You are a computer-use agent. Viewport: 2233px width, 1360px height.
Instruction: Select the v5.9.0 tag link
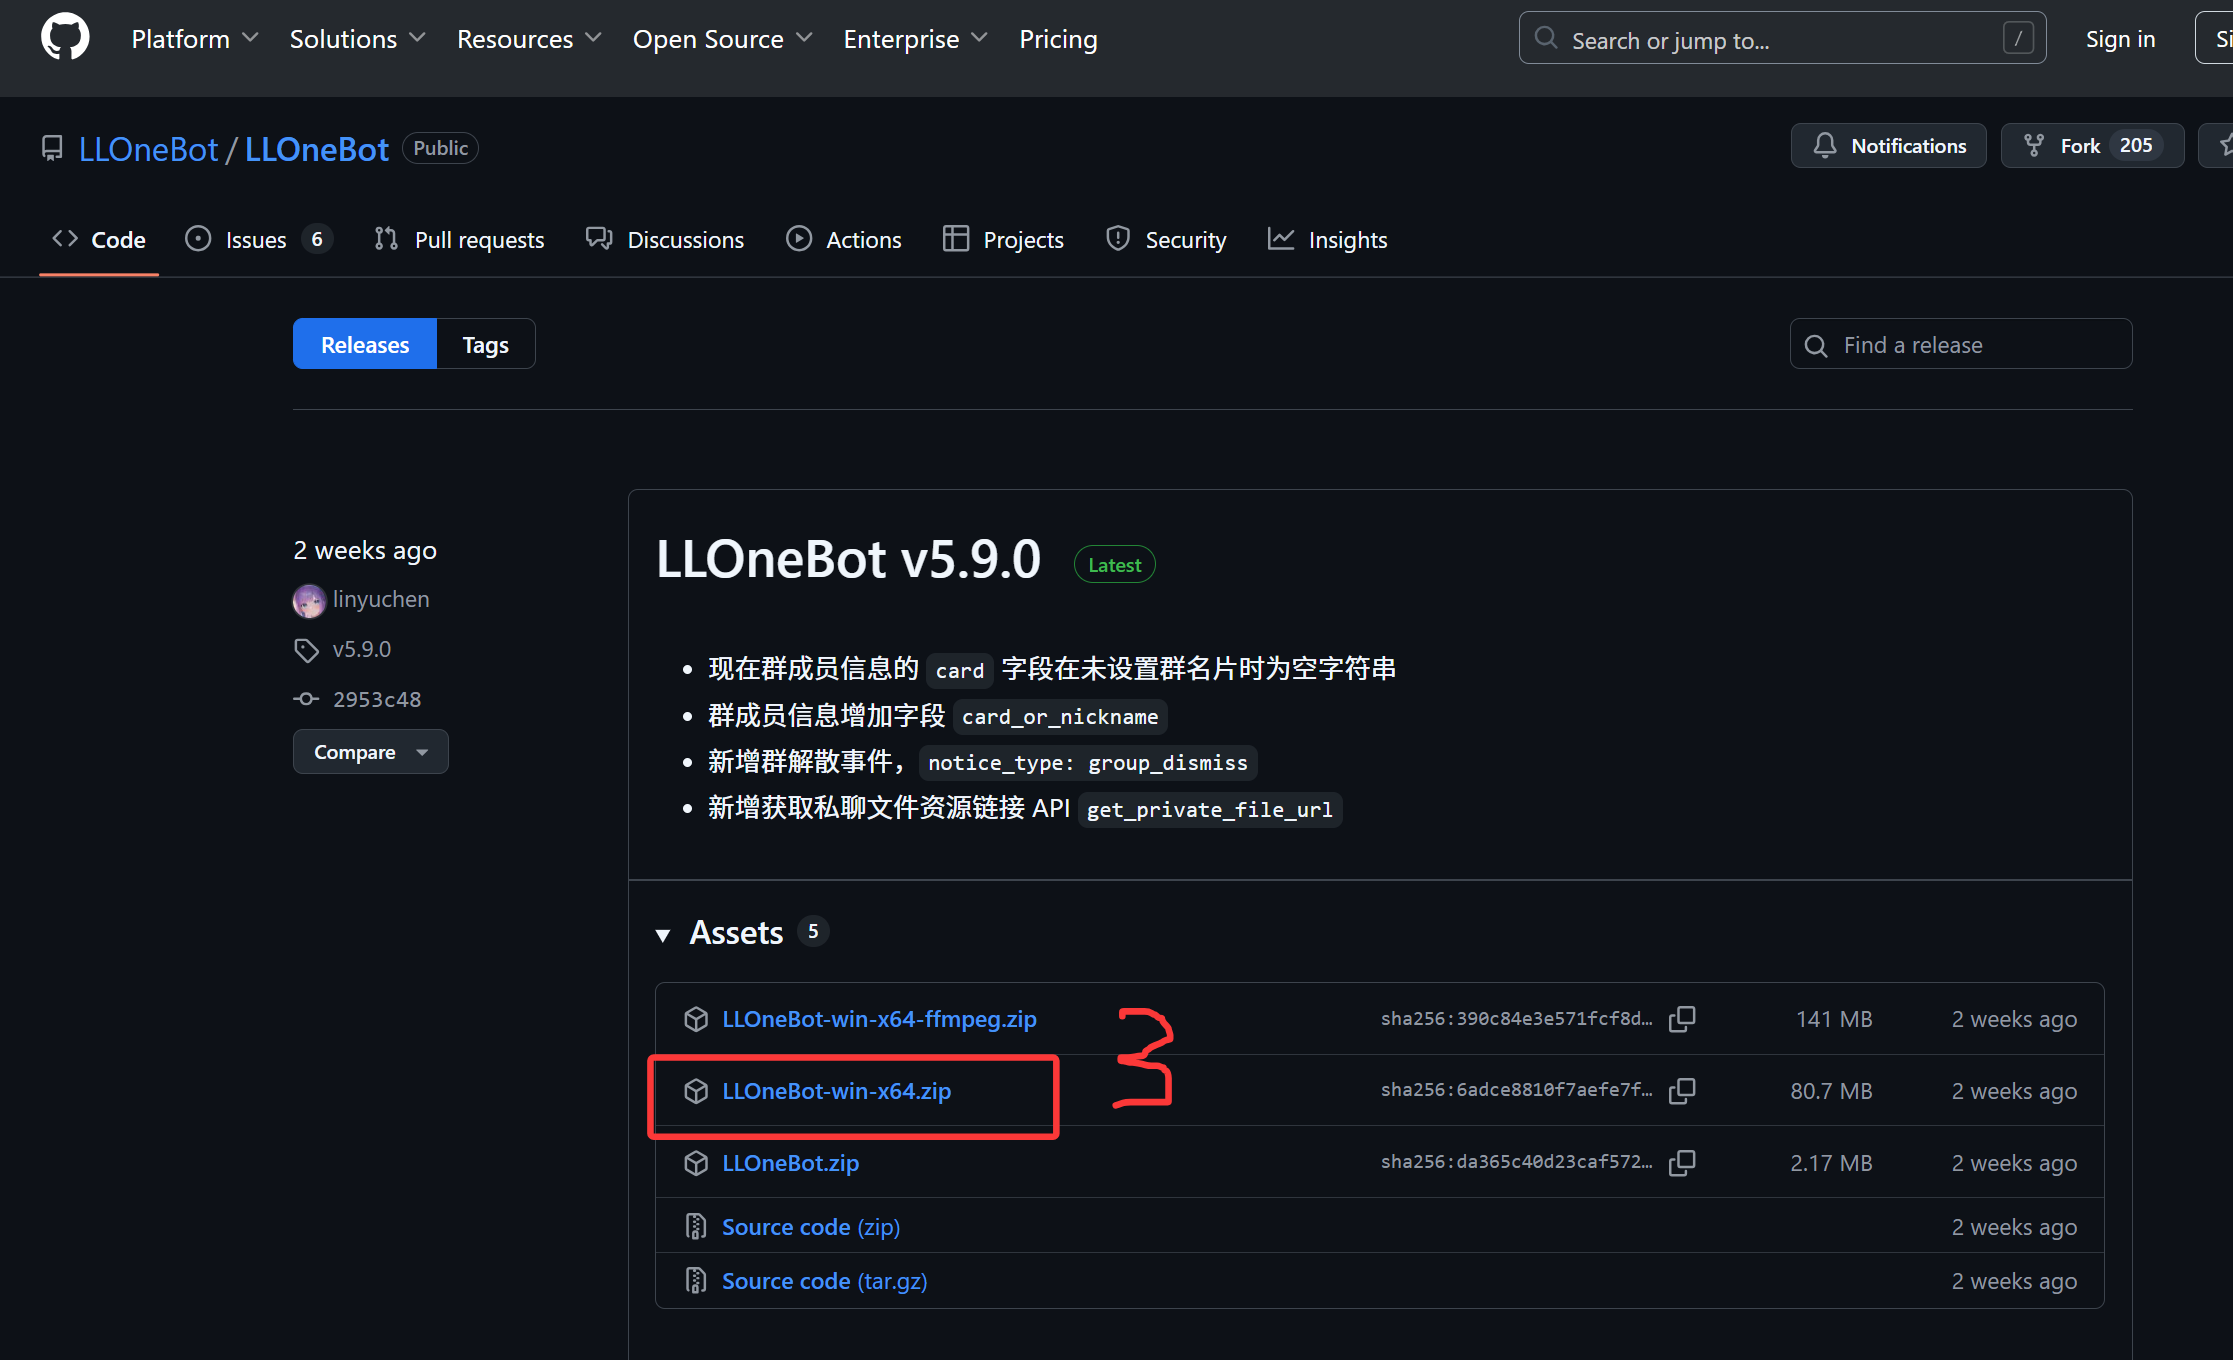pyautogui.click(x=361, y=649)
